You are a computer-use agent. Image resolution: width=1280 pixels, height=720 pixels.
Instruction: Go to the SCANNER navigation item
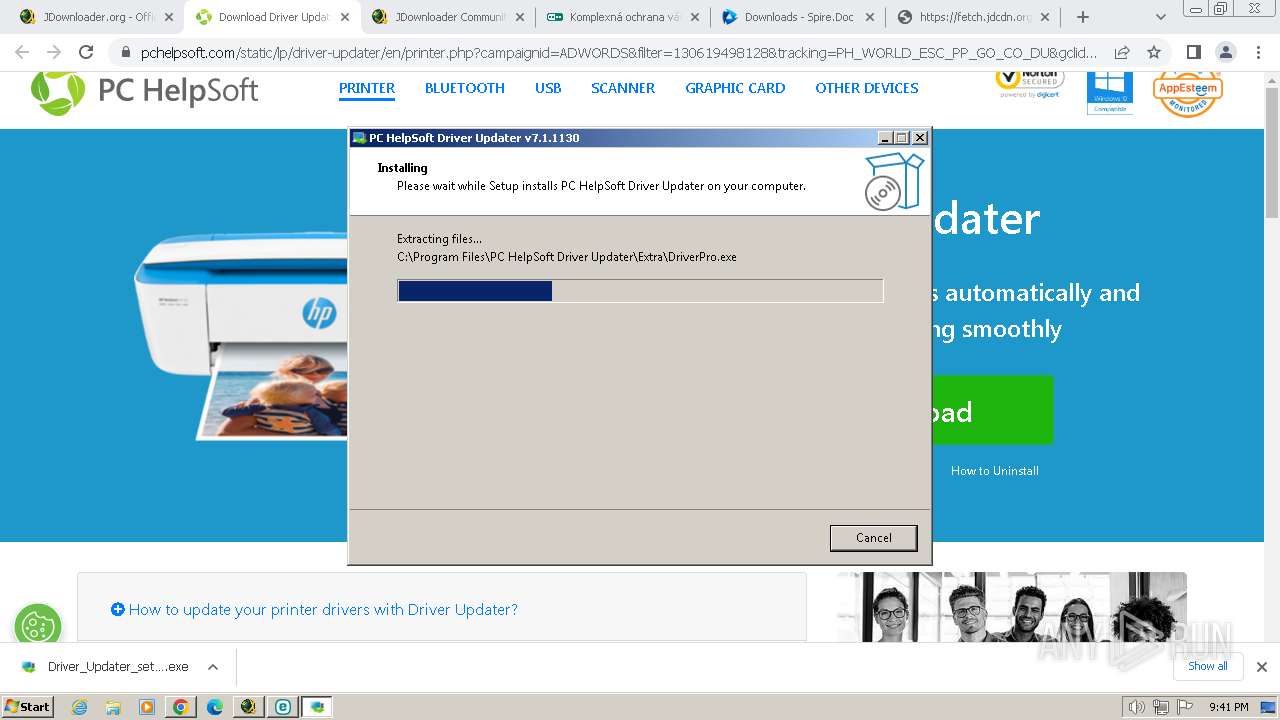click(x=623, y=88)
